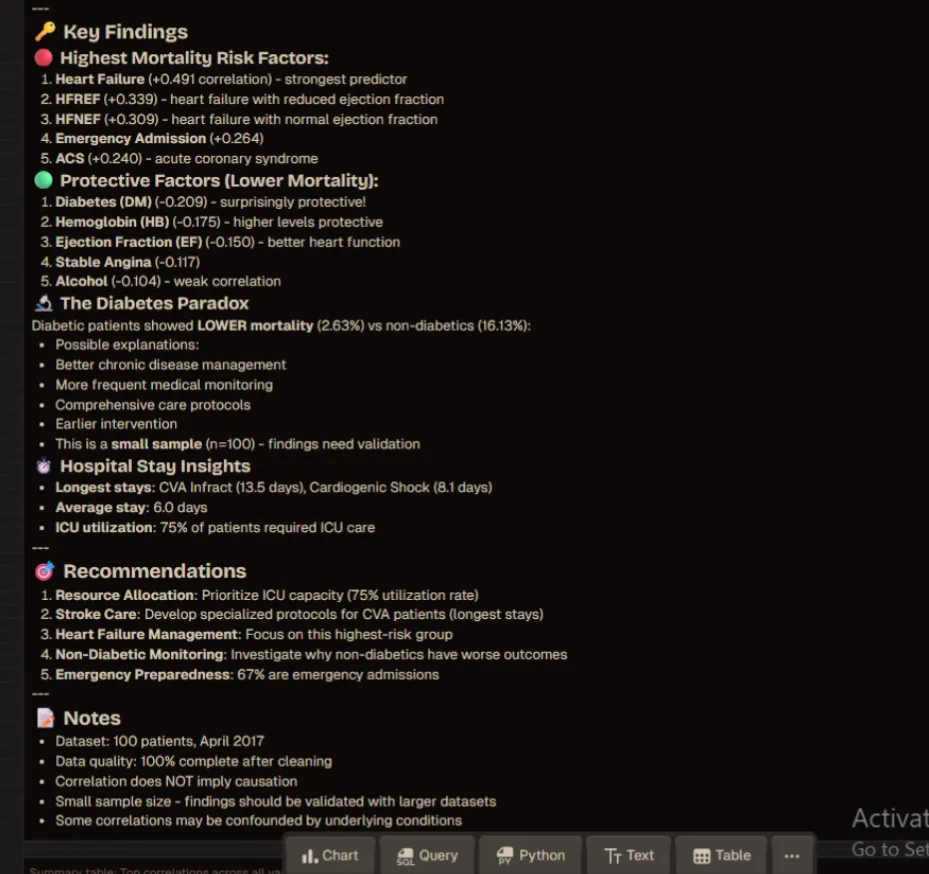Click the Heart Failure Management recommendation line
This screenshot has height=874, width=929.
pos(254,634)
